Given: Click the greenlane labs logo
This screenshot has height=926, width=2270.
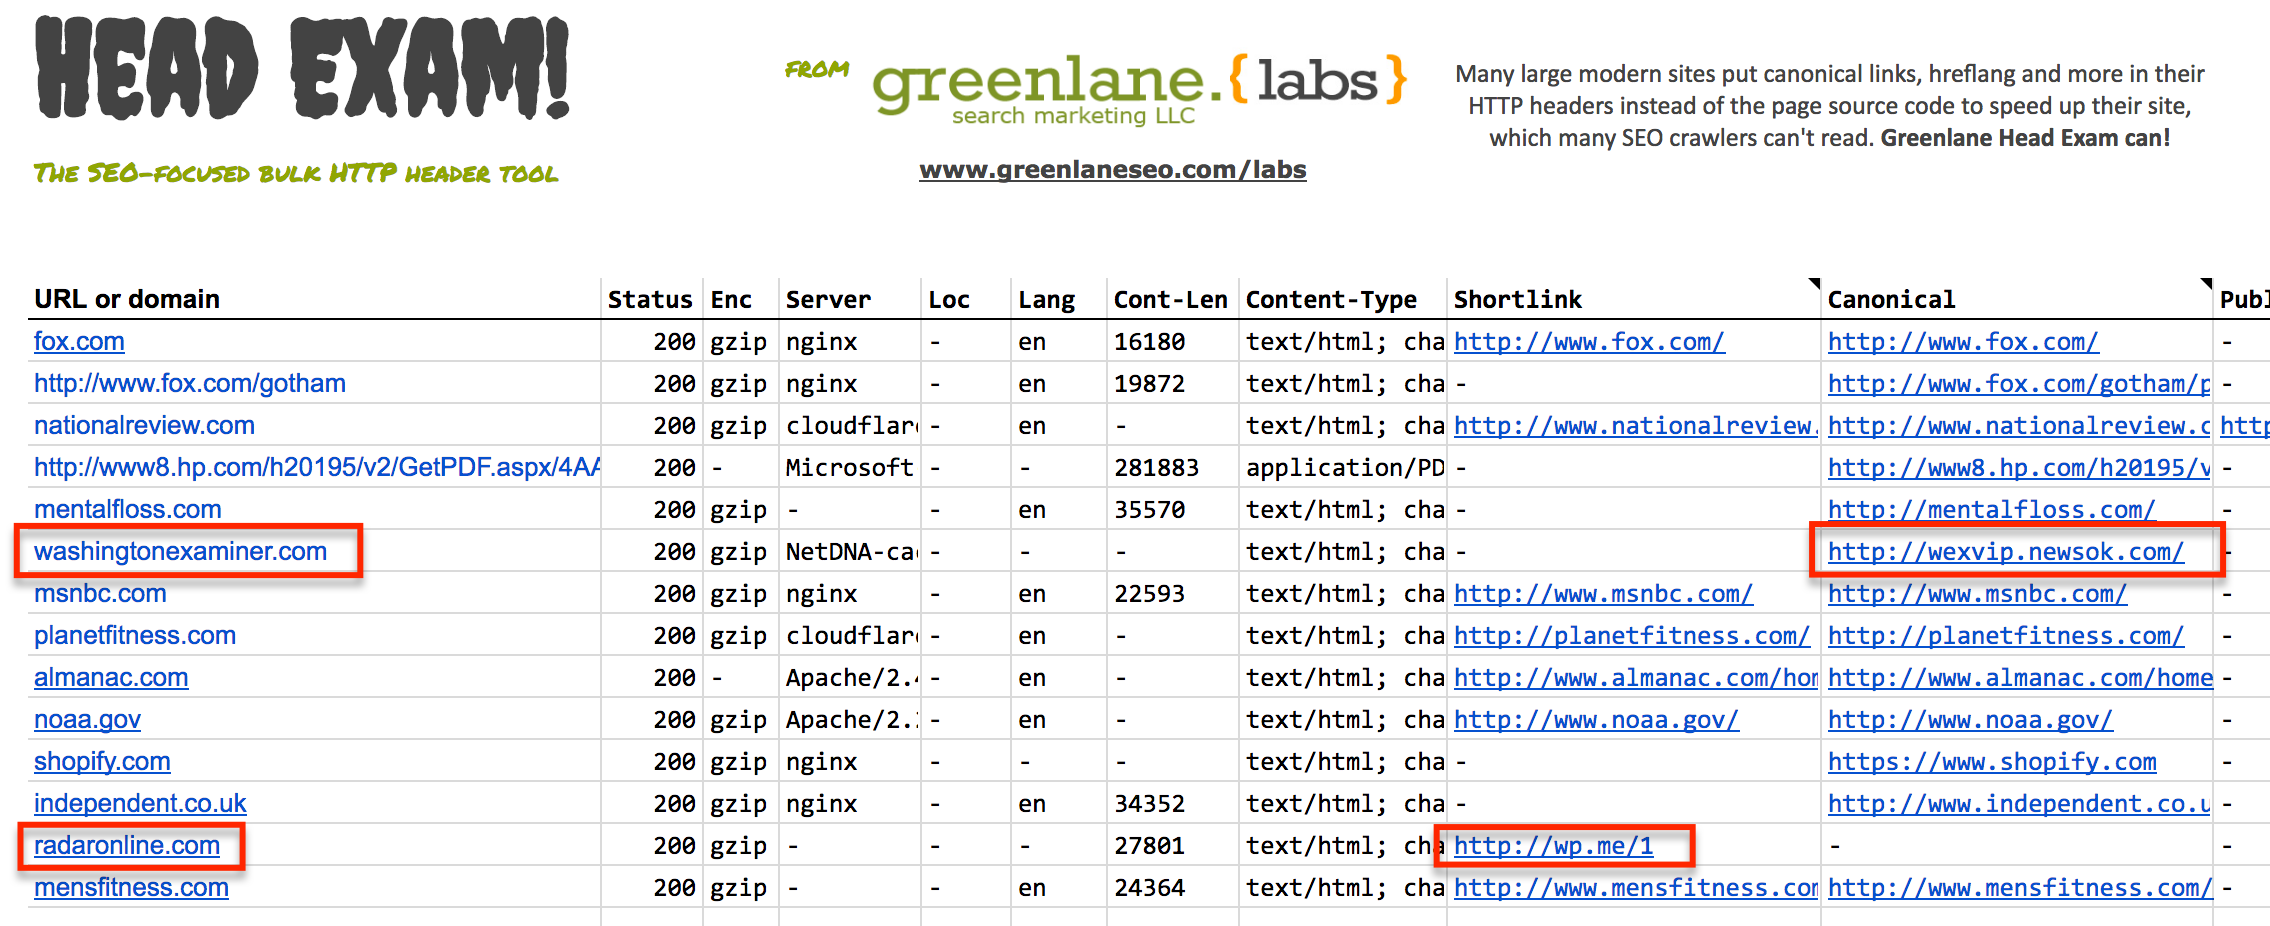Looking at the screenshot, I should pyautogui.click(x=1141, y=90).
